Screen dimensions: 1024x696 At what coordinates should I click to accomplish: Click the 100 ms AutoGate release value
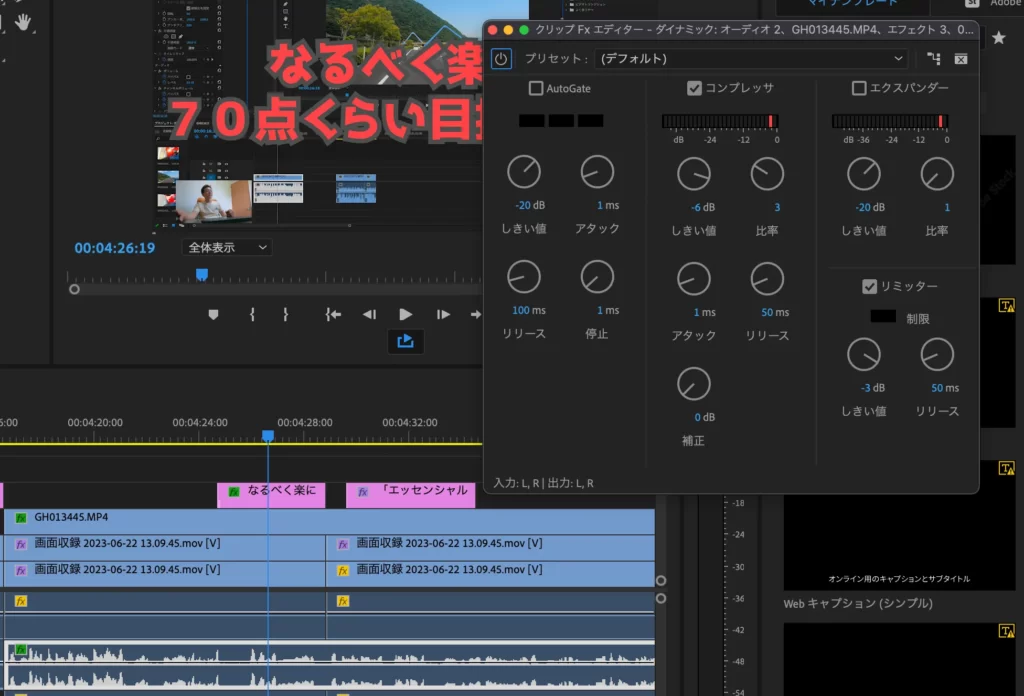tap(528, 310)
